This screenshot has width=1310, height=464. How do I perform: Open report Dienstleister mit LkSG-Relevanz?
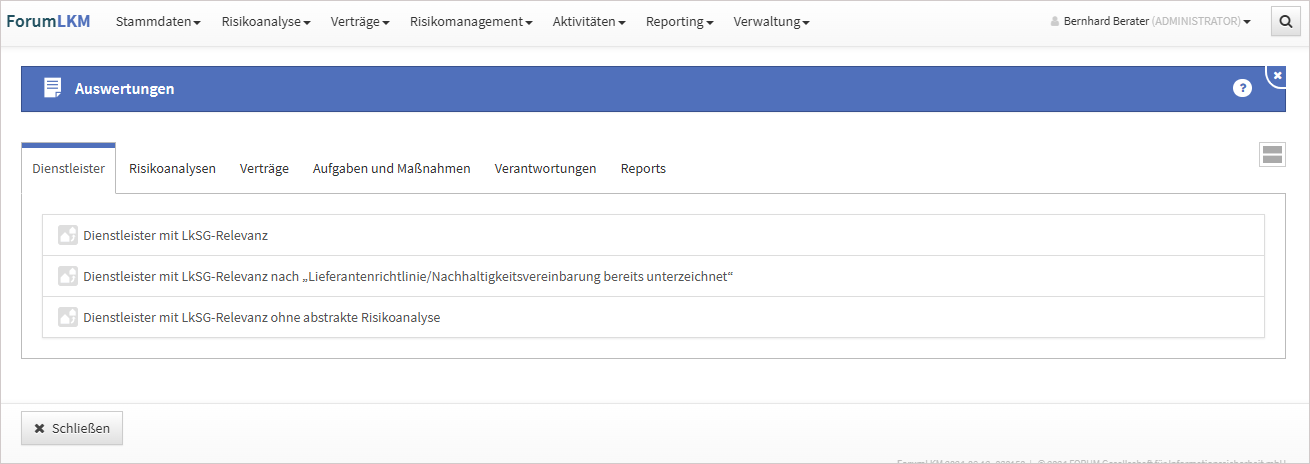click(653, 236)
